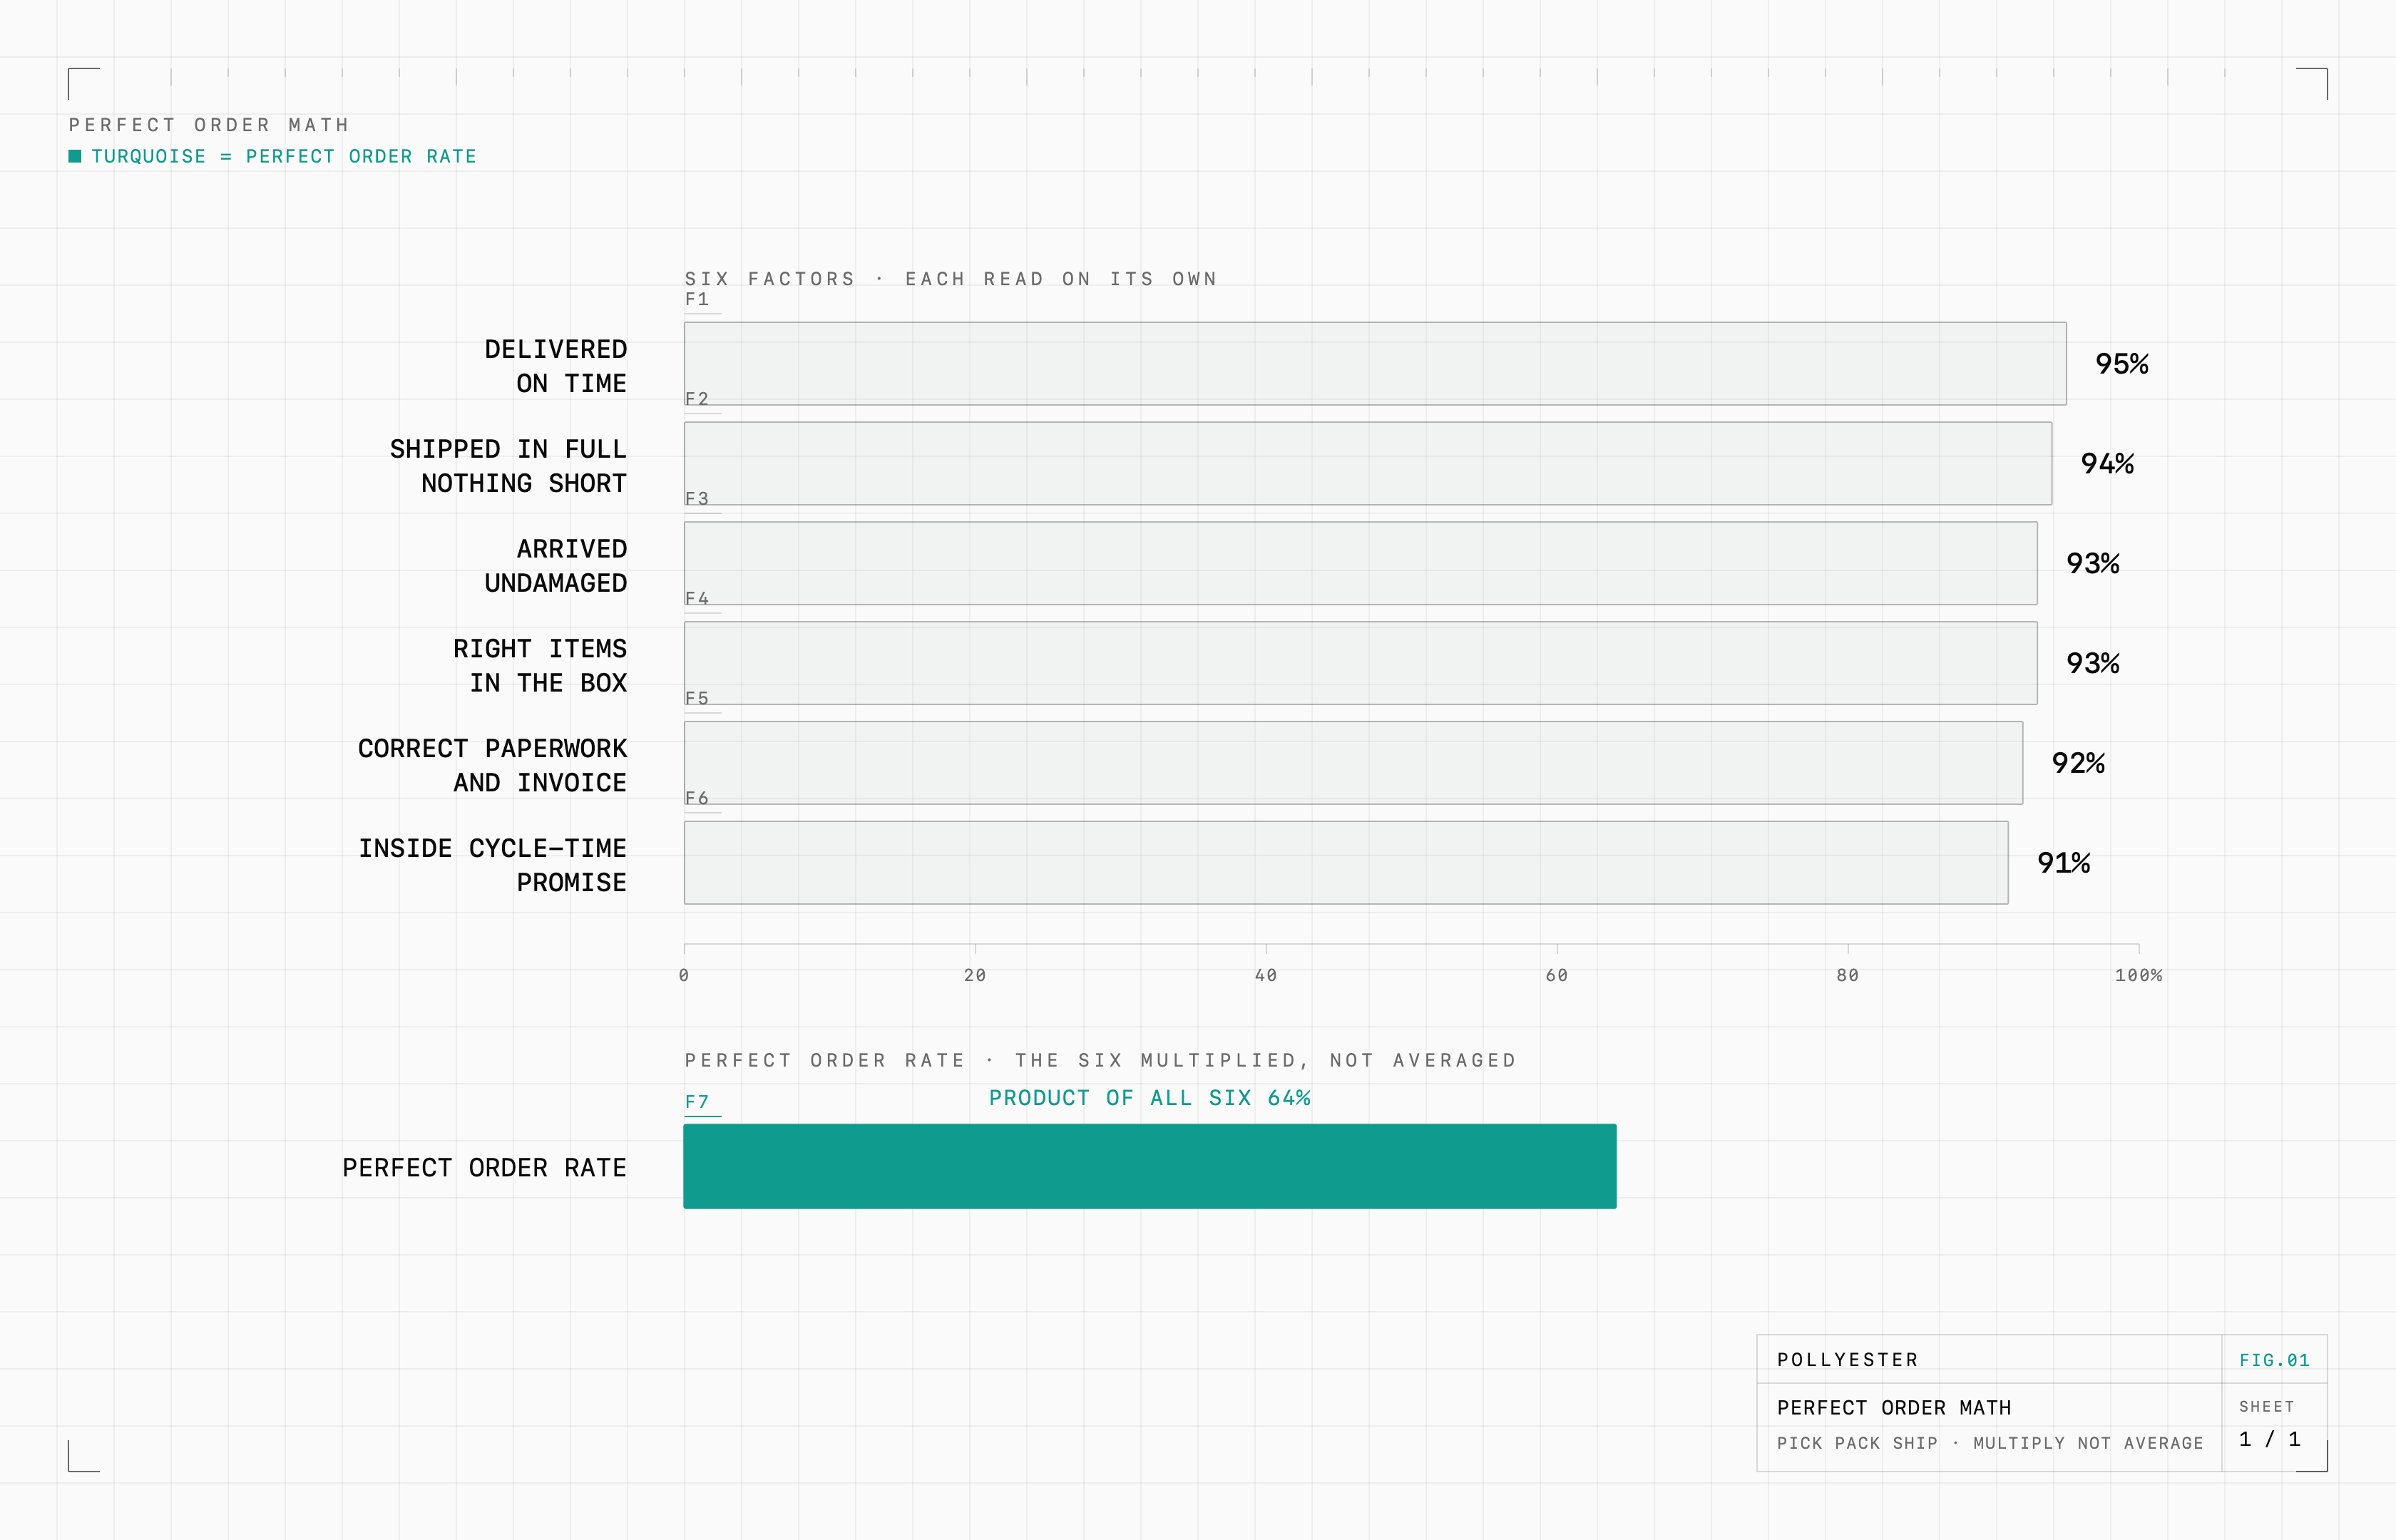
Task: Click the F3 tag marker
Action: coord(698,499)
